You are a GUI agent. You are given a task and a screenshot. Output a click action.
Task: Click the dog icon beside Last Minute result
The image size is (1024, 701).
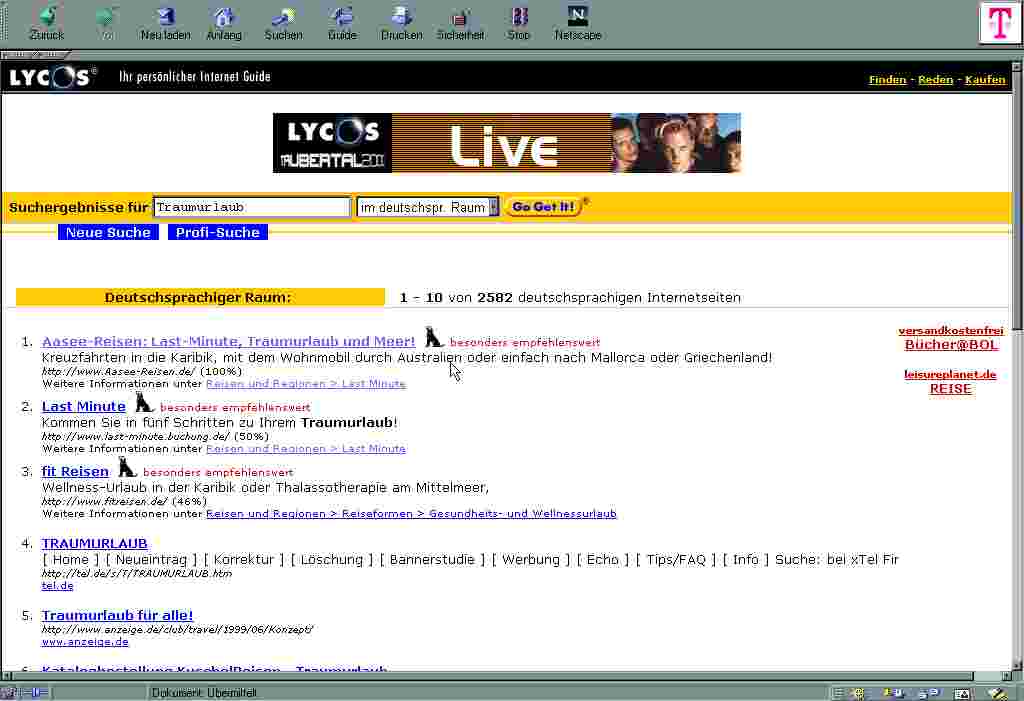[144, 402]
